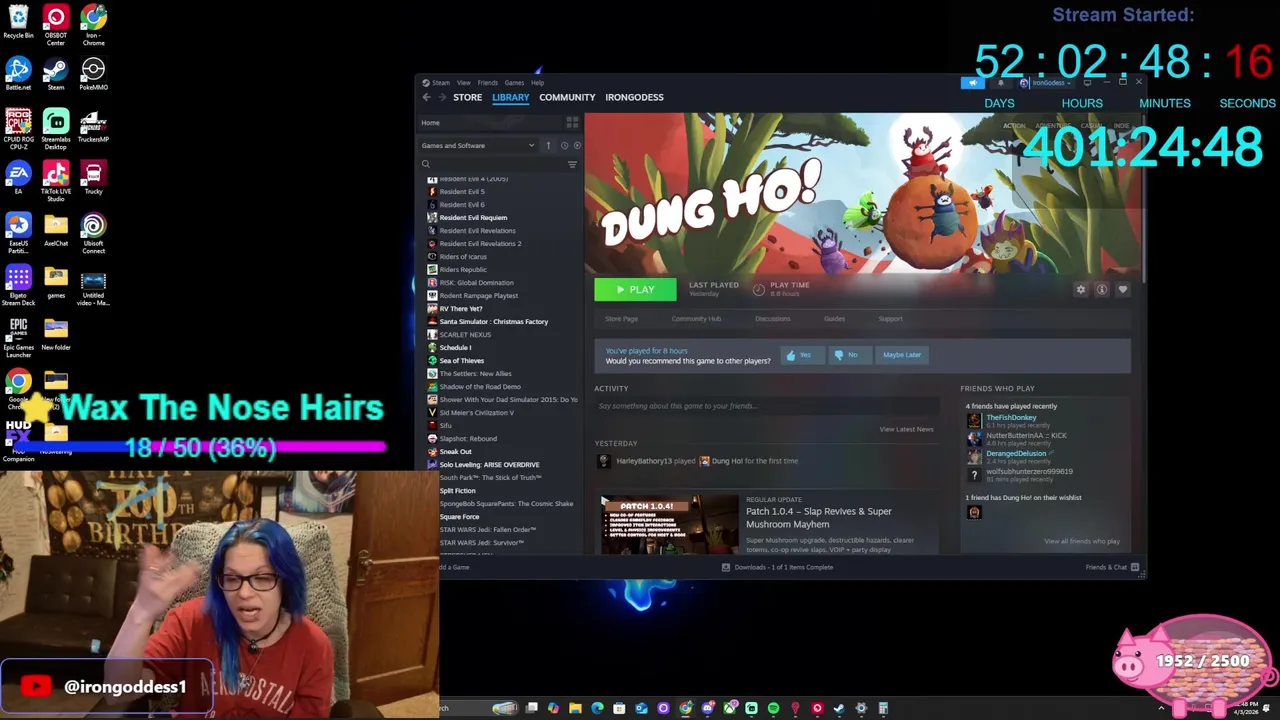This screenshot has height=720, width=1280.
Task: Click the 'Say something about this game' field
Action: pos(767,406)
